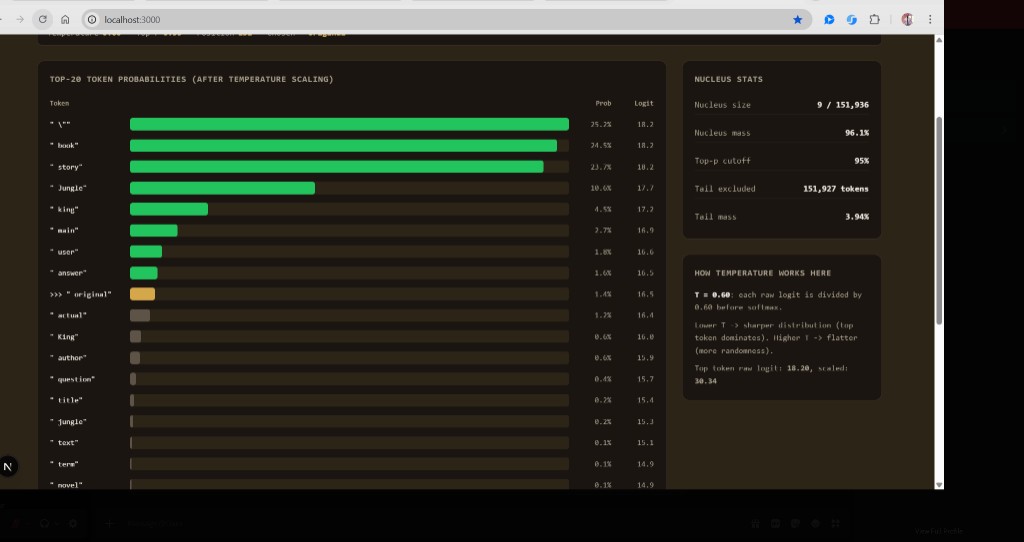This screenshot has width=1024, height=542.
Task: Toggle the bookmark star
Action: tap(797, 20)
